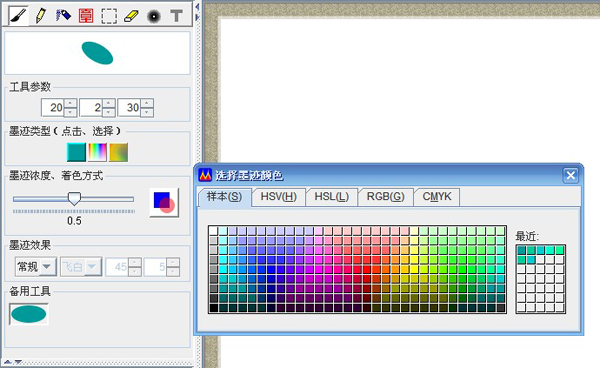Select the red seal stamp tool
The width and height of the screenshot is (600, 368).
point(86,16)
